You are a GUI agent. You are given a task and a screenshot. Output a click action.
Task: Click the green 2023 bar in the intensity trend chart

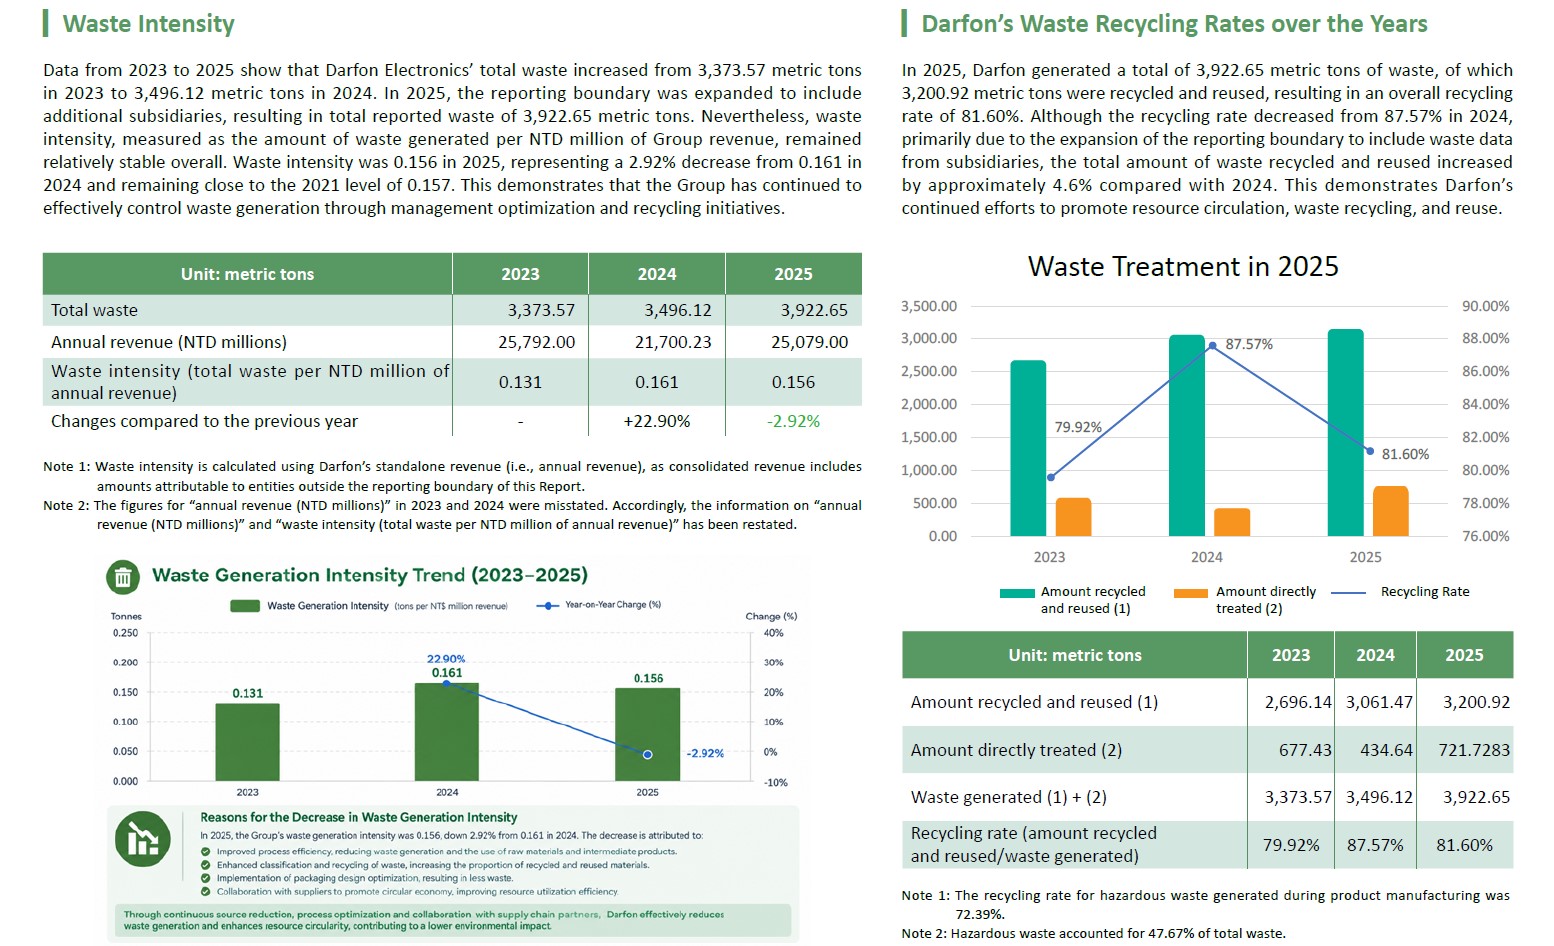[247, 742]
